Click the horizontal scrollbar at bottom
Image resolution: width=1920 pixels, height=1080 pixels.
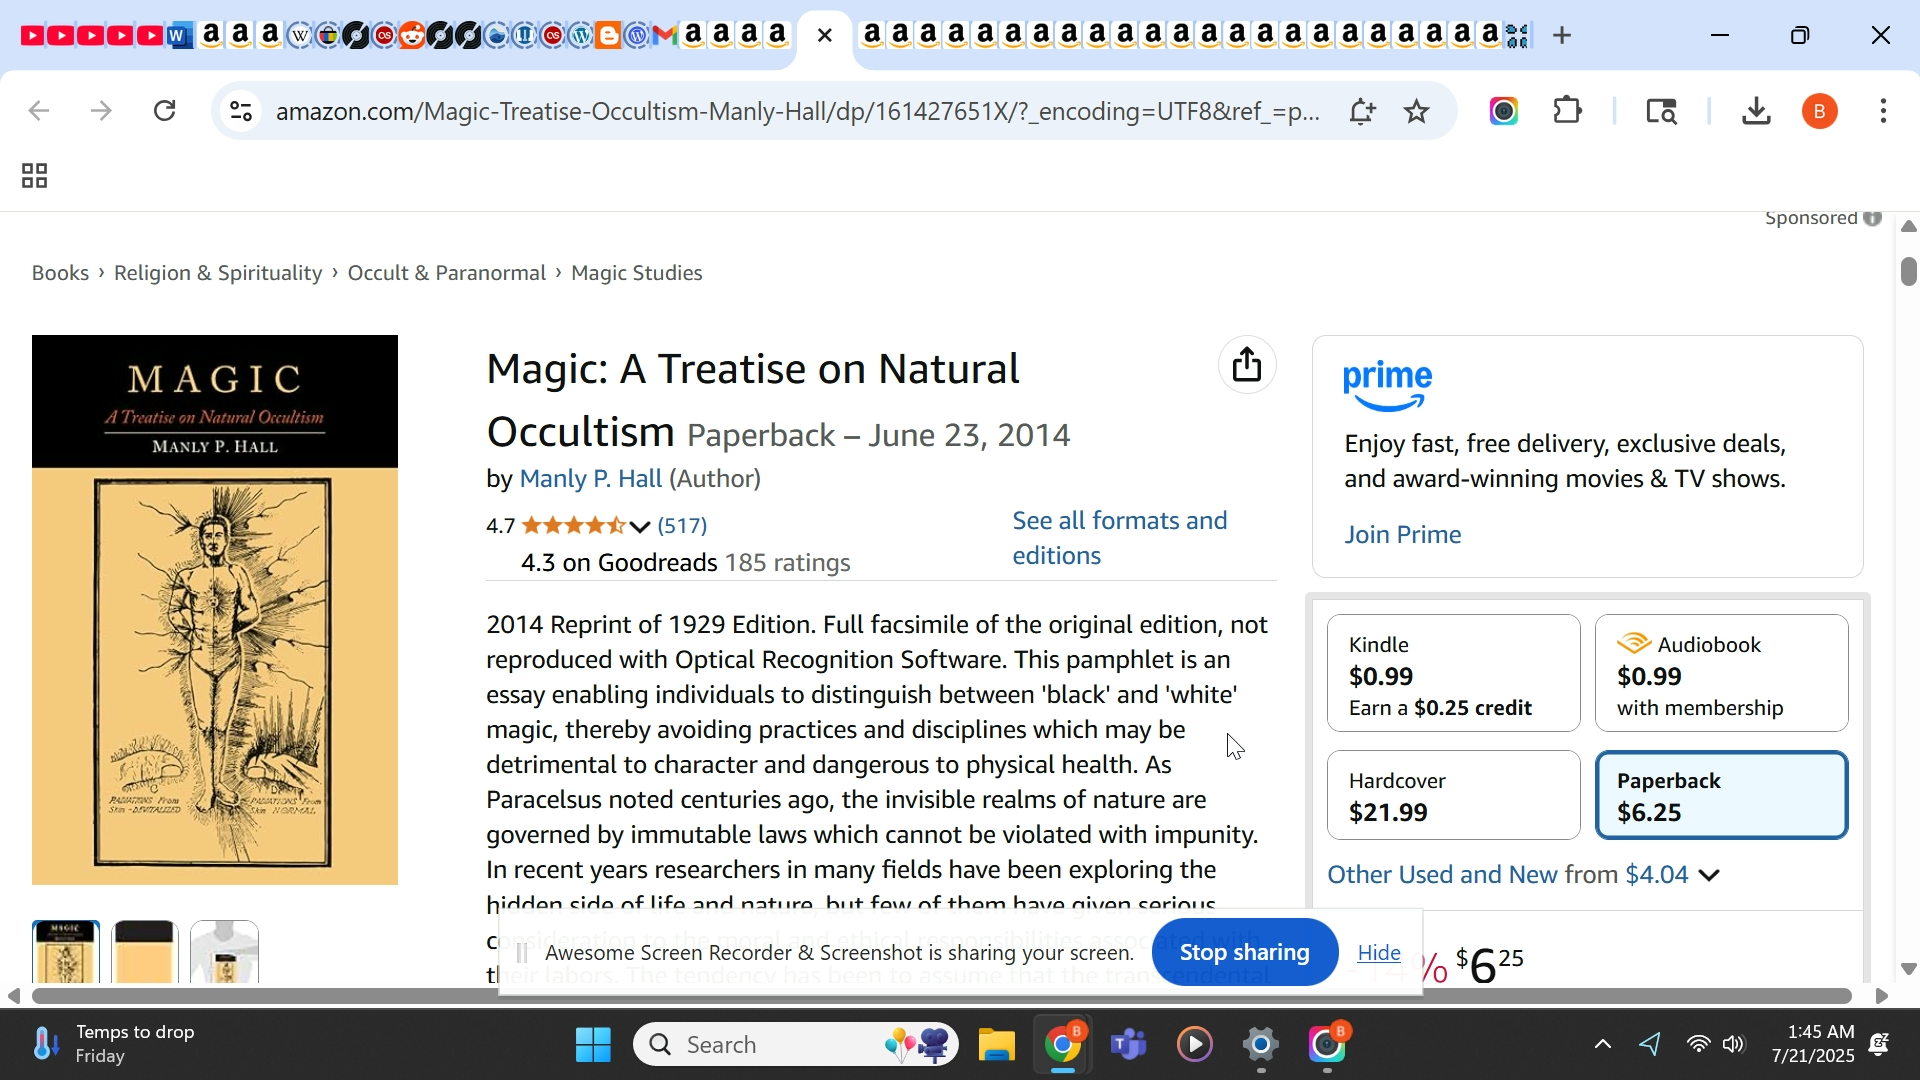pos(942,997)
